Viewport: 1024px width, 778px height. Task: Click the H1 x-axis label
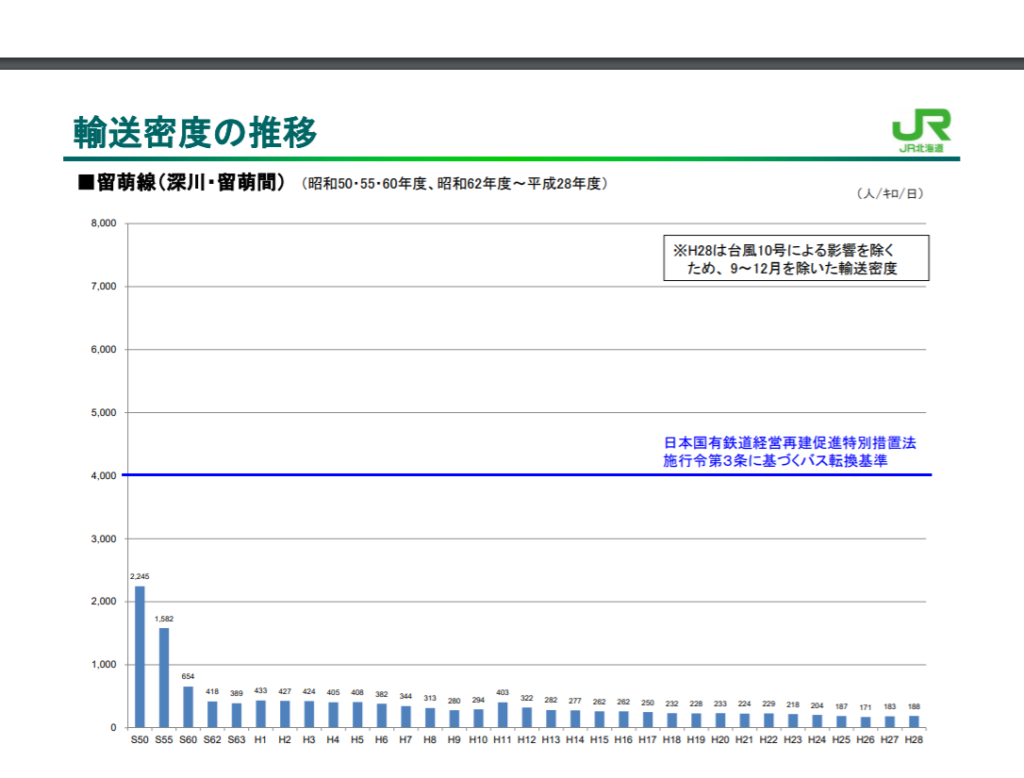[x=261, y=739]
